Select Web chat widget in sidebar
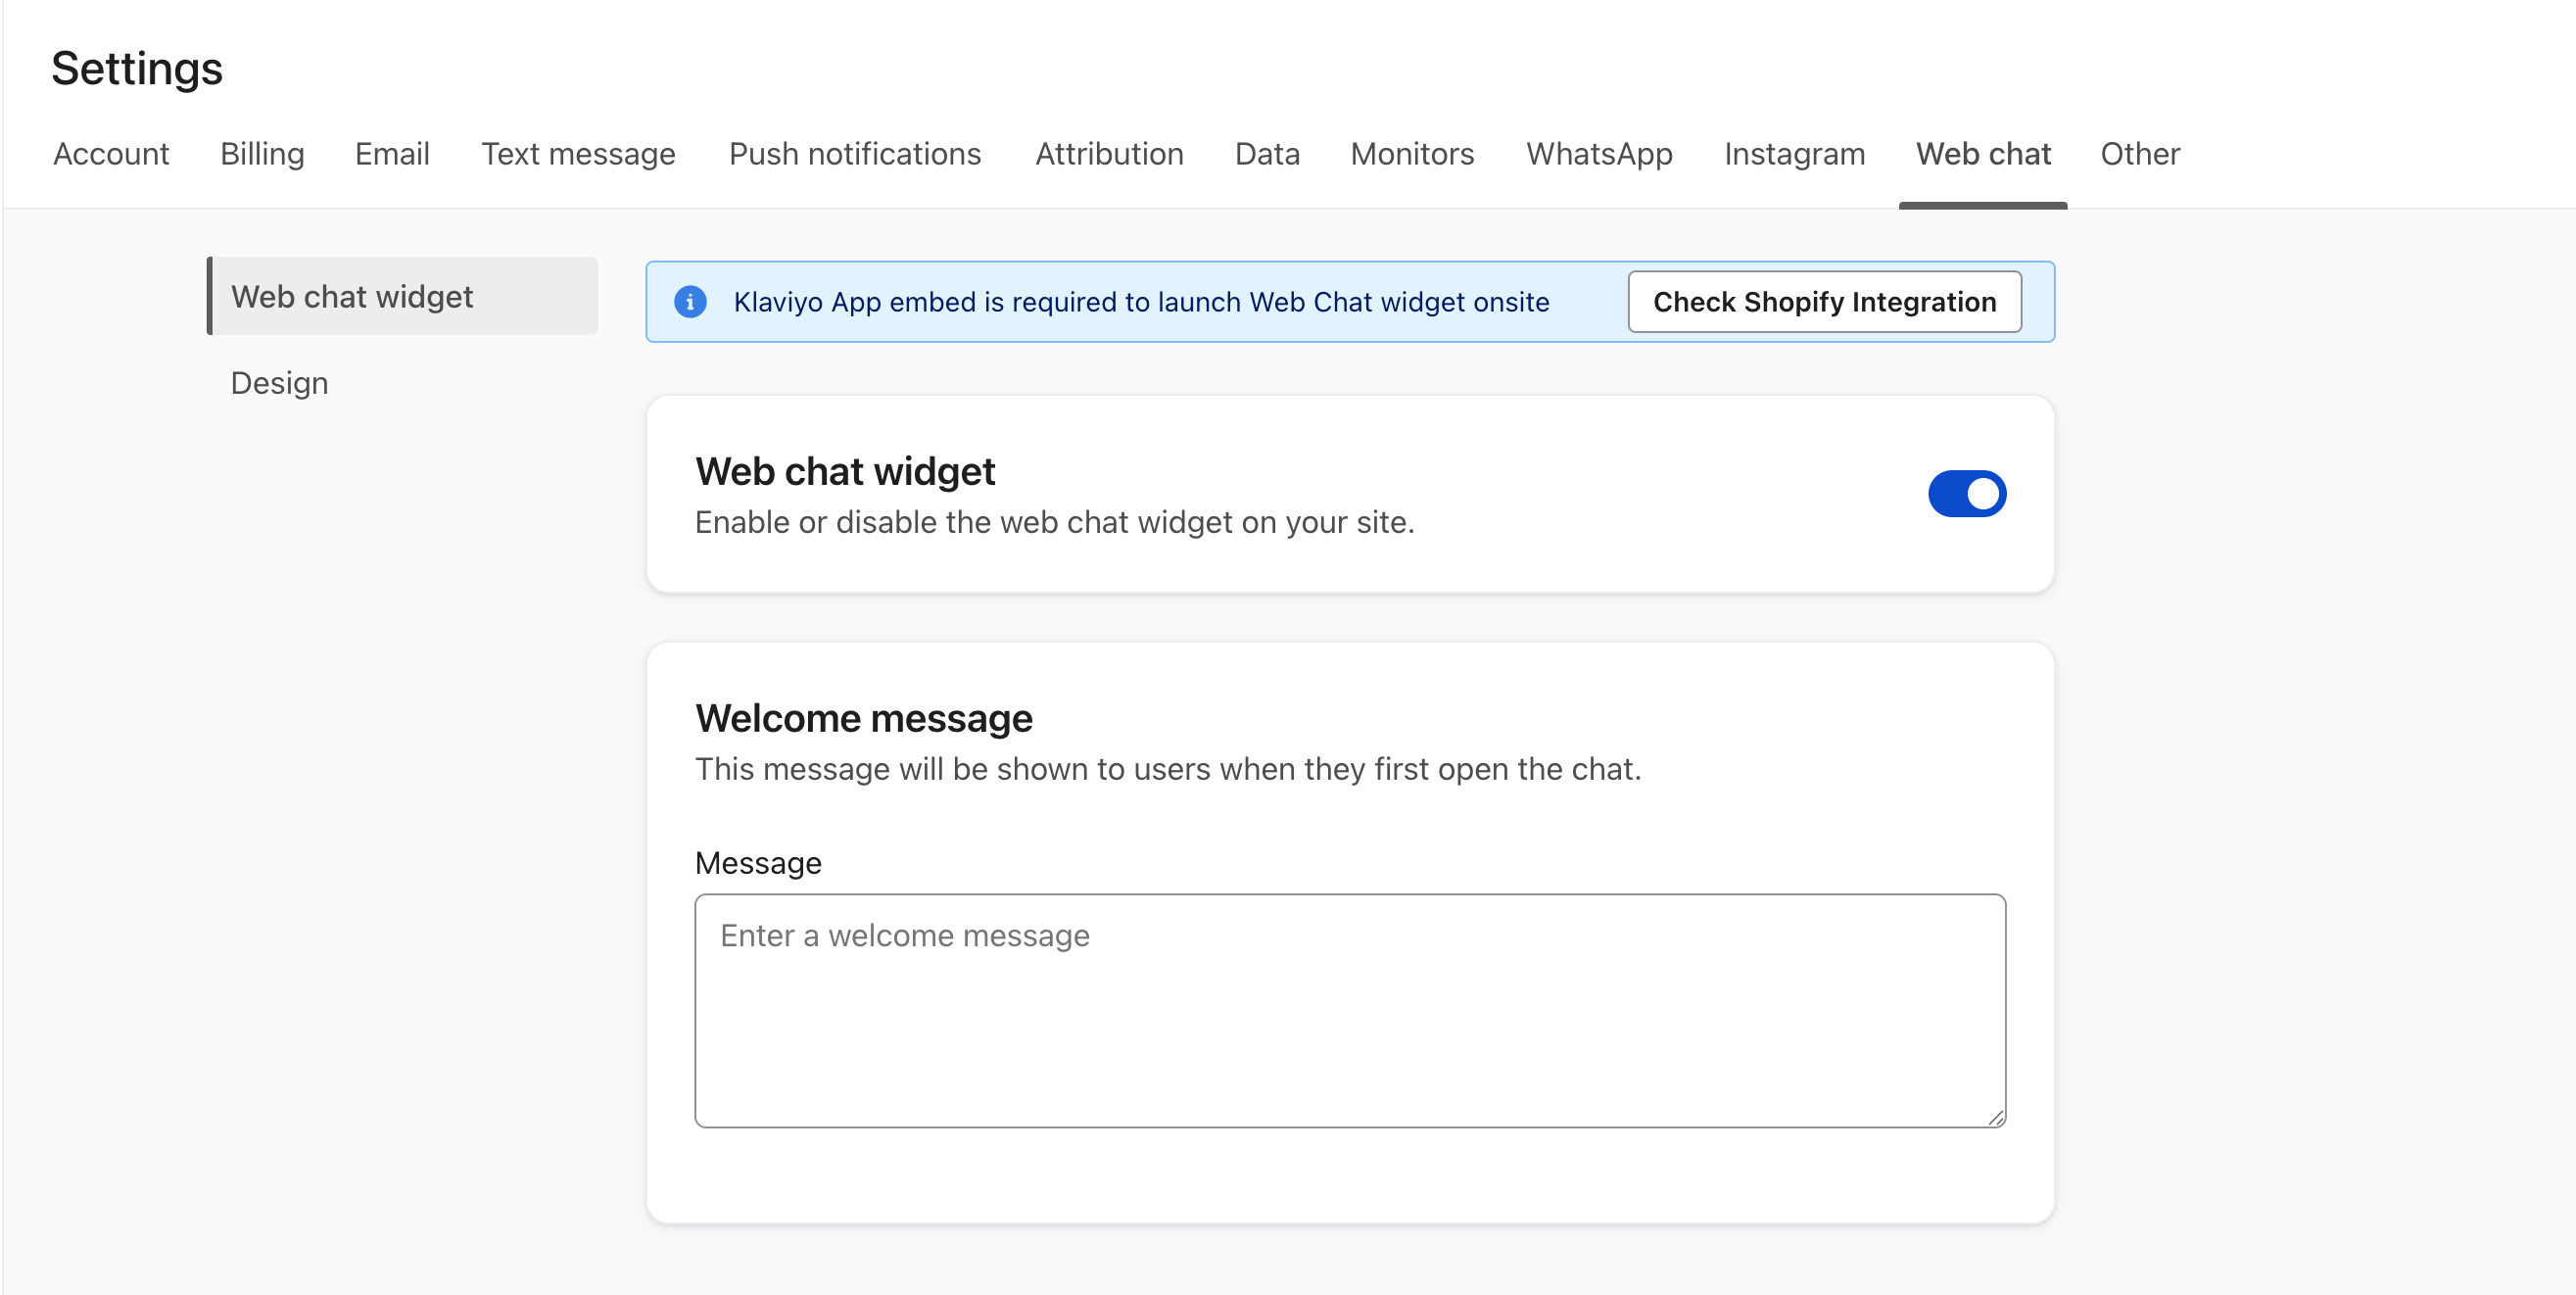 [352, 296]
